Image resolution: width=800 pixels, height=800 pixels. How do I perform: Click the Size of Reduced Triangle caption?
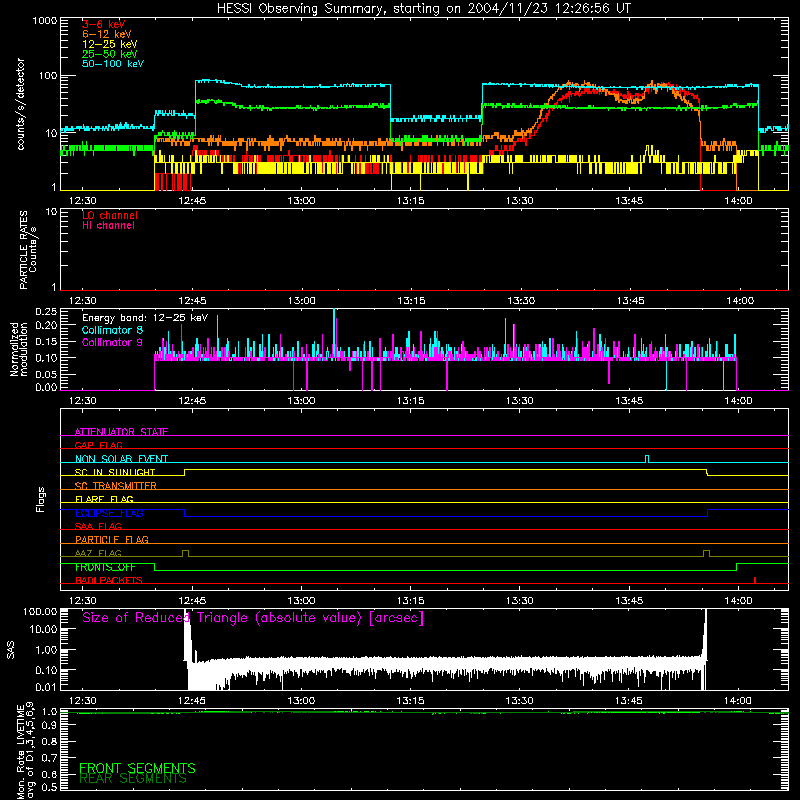tap(253, 618)
